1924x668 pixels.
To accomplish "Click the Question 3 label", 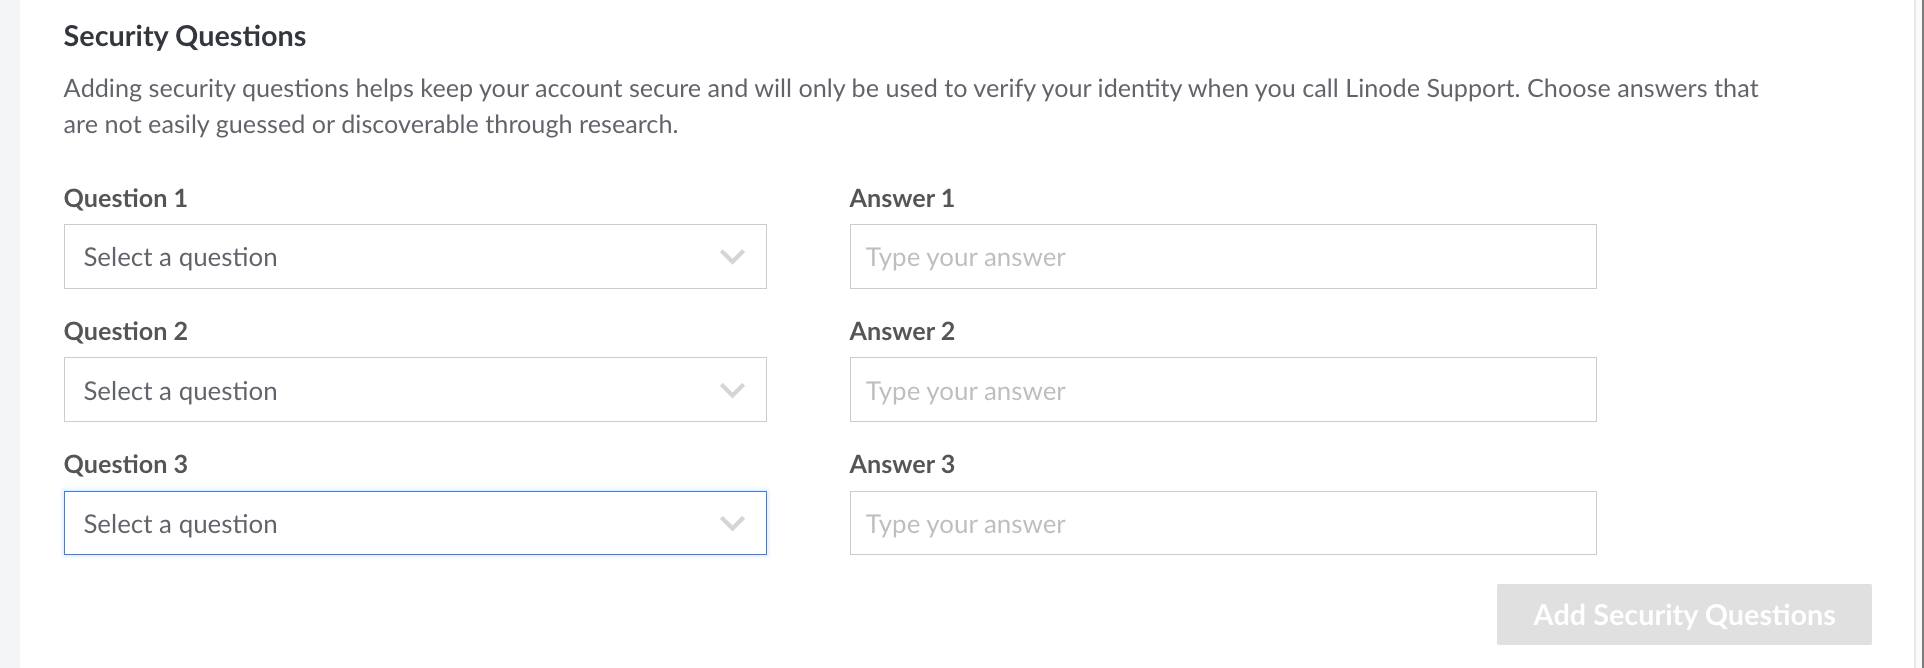I will pyautogui.click(x=125, y=464).
